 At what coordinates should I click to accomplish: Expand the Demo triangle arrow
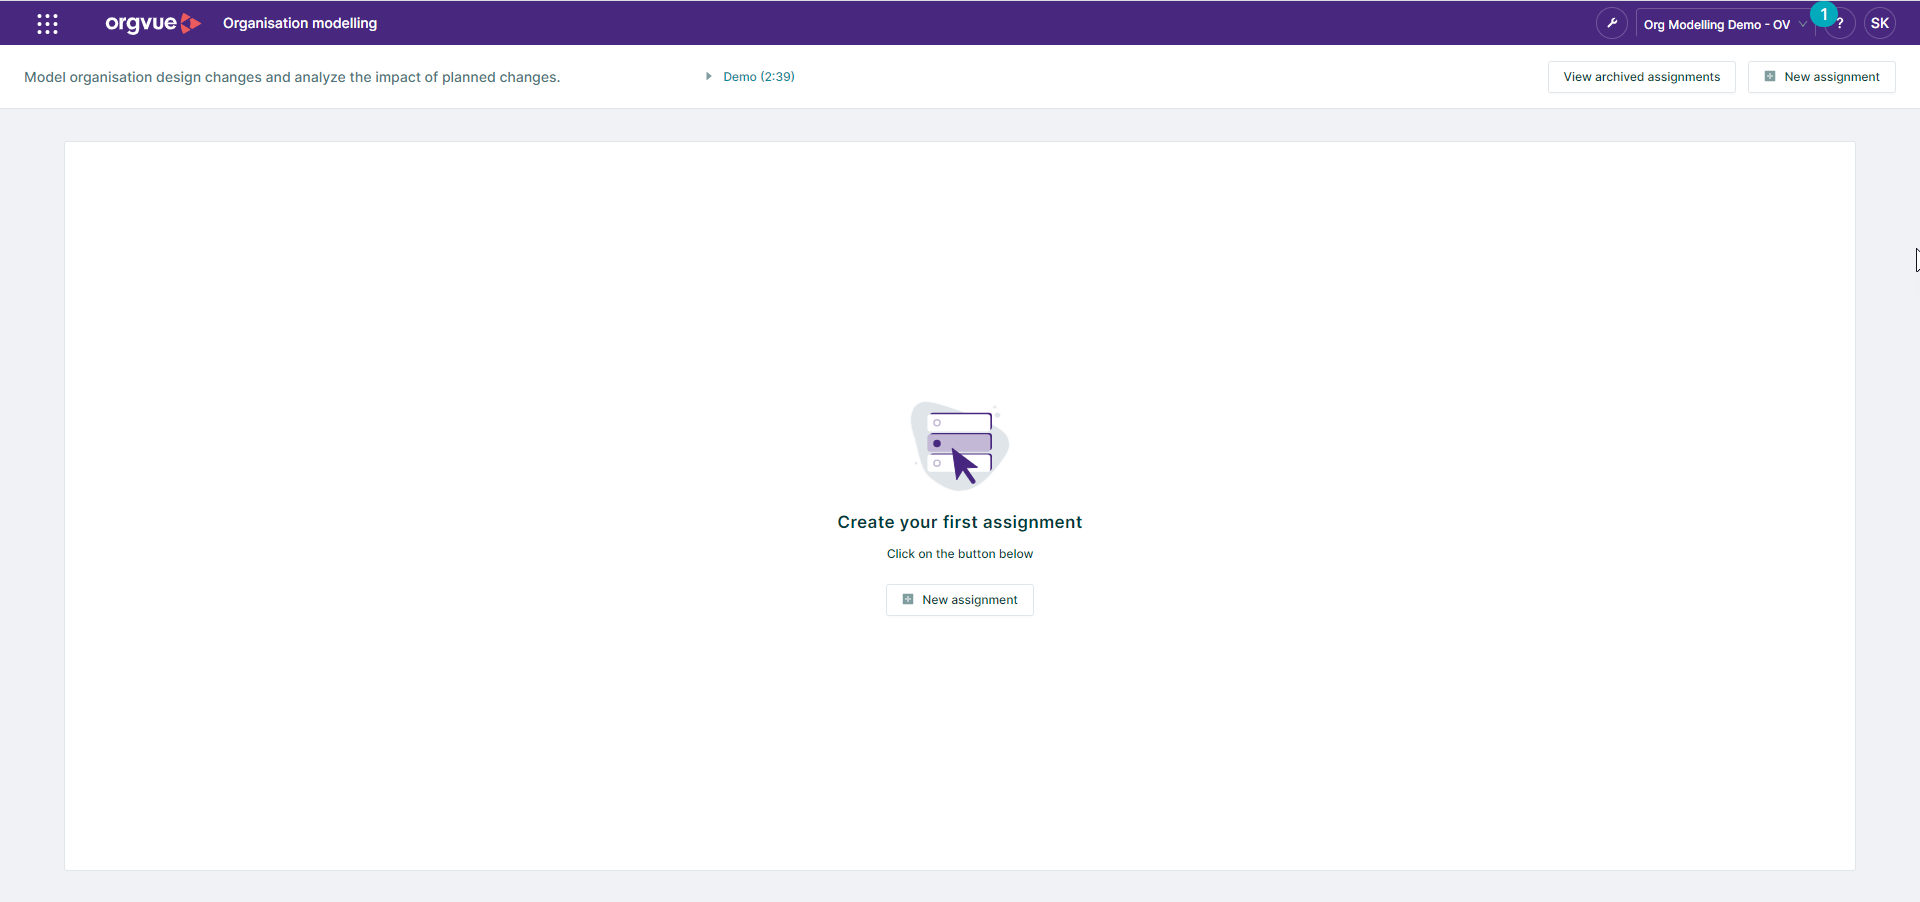pyautogui.click(x=708, y=76)
